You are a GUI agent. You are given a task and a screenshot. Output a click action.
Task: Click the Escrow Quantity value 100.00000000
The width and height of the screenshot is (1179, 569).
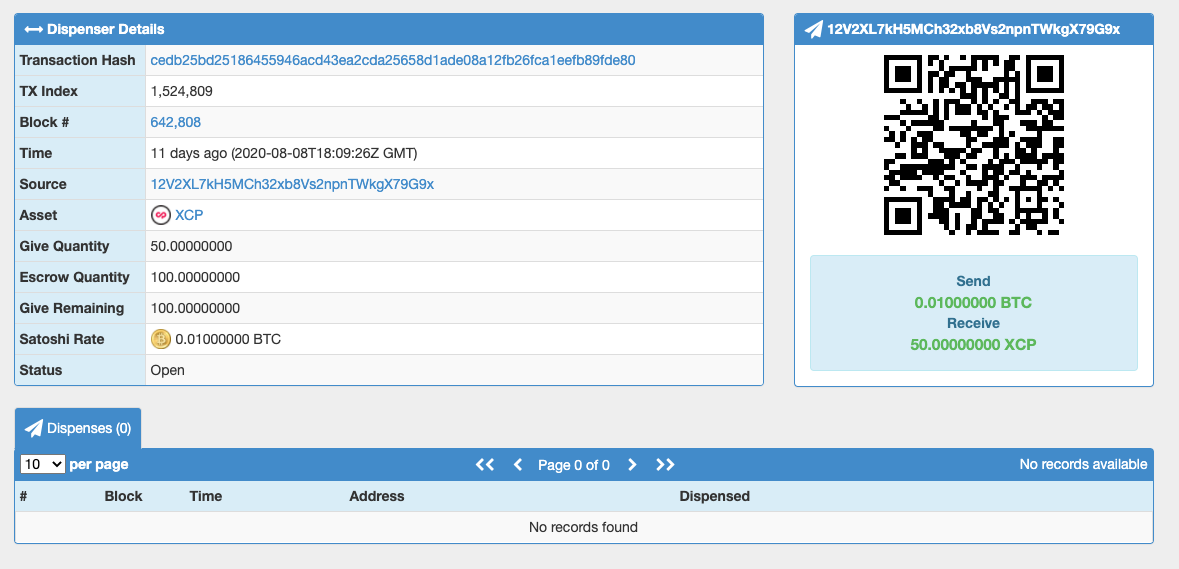pos(195,277)
